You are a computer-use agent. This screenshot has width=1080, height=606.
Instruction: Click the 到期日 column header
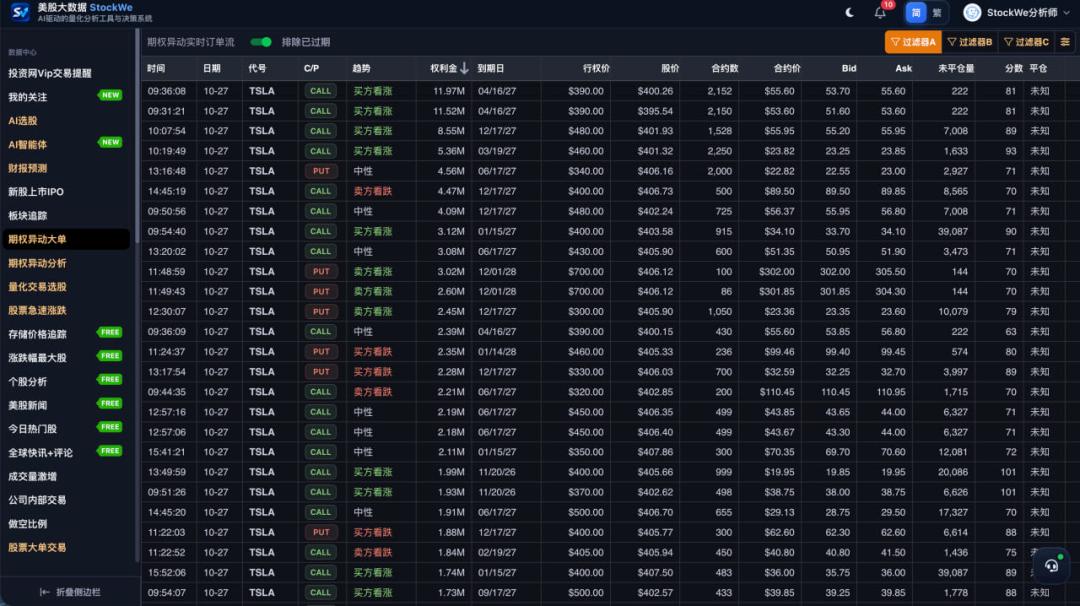coord(490,68)
